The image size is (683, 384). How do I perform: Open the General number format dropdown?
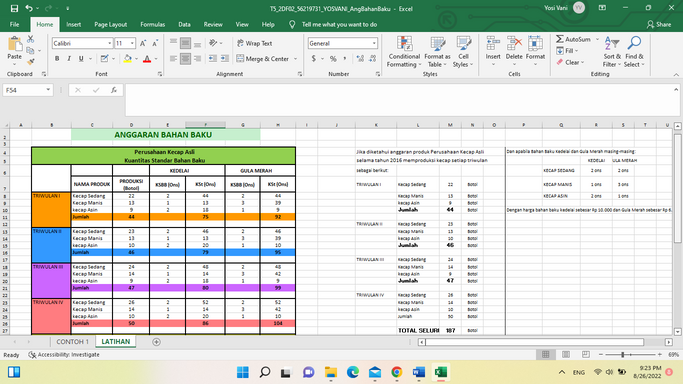point(374,43)
